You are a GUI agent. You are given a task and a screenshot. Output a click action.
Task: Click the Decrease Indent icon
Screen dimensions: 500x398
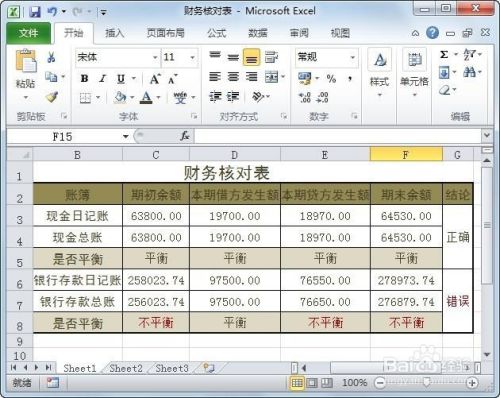click(x=215, y=97)
